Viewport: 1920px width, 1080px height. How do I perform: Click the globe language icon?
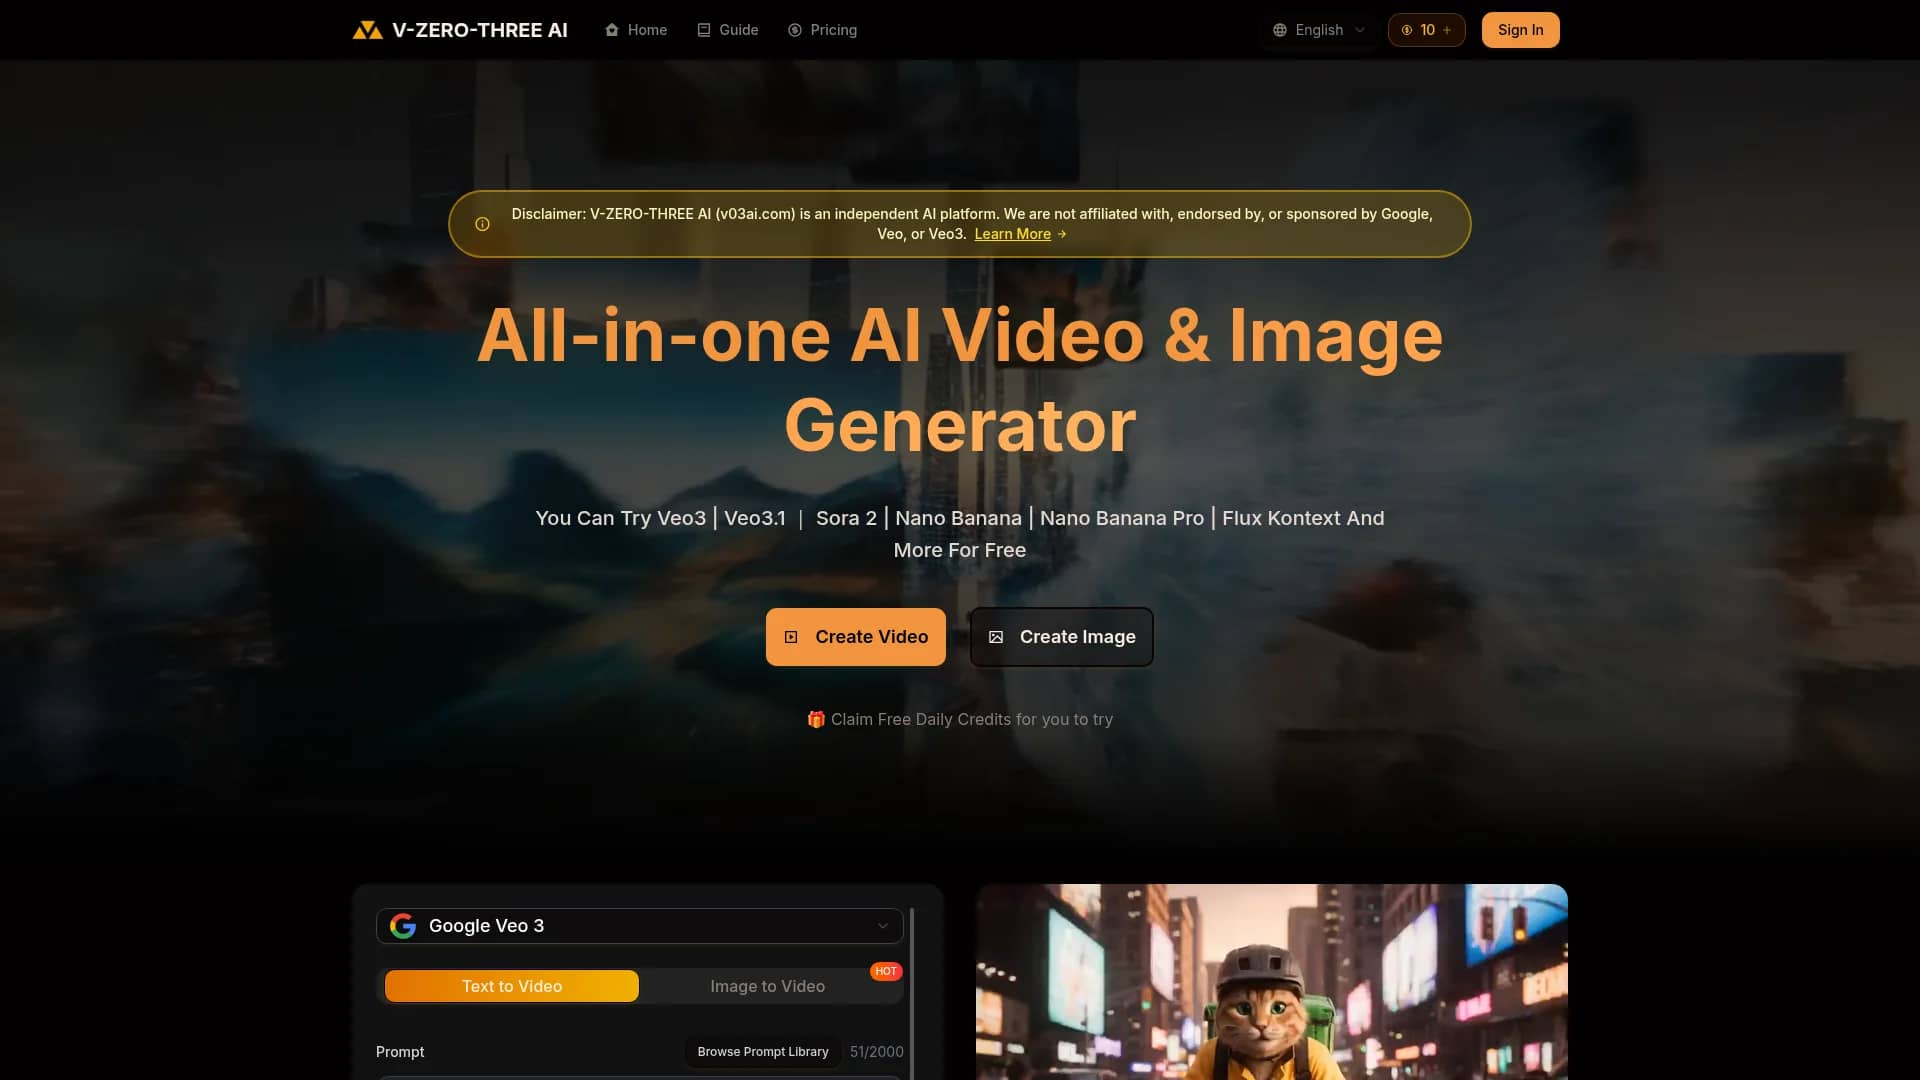[x=1280, y=30]
